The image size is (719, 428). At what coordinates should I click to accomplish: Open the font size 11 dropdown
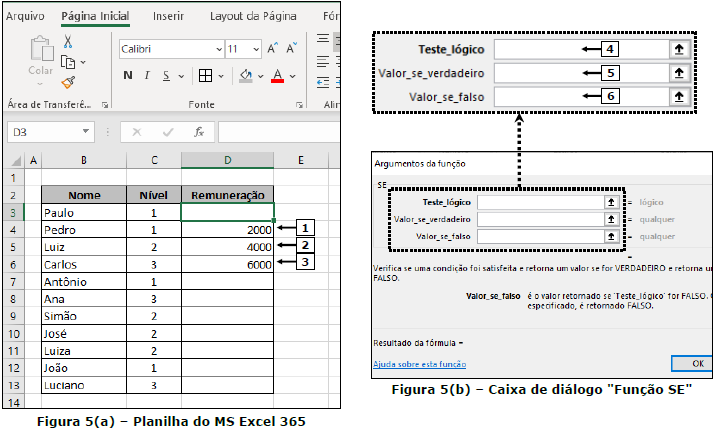click(256, 49)
